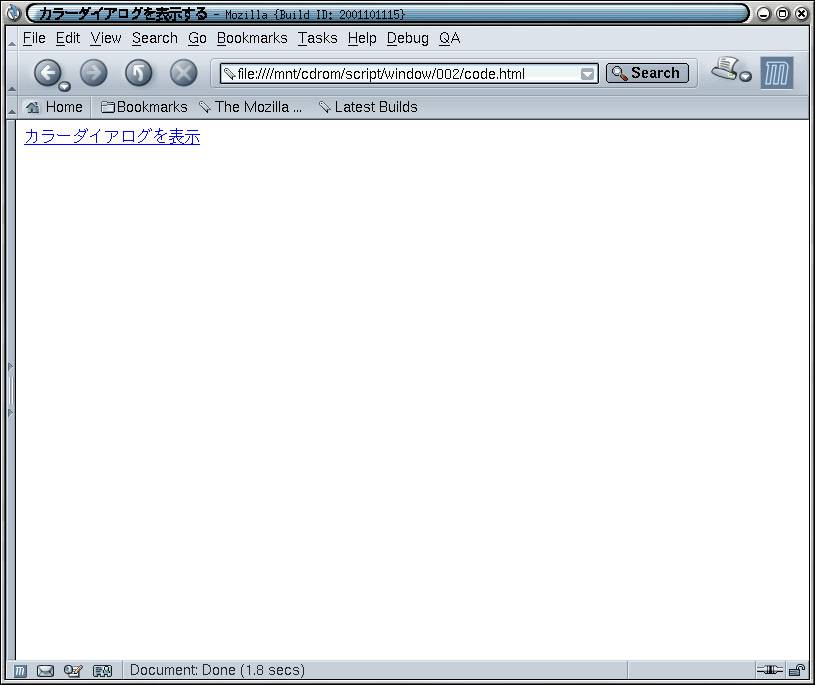Click the Search button next to URL bar
The image size is (815, 685).
[647, 73]
